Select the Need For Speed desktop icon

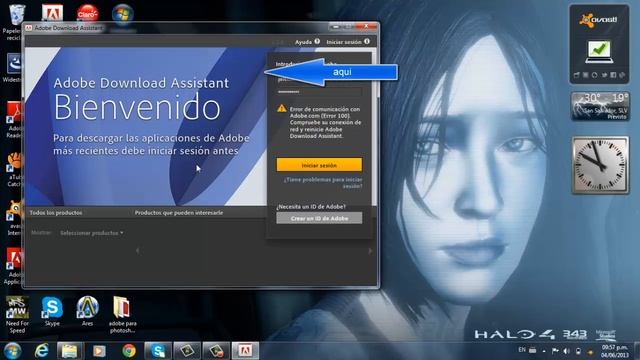(x=17, y=315)
